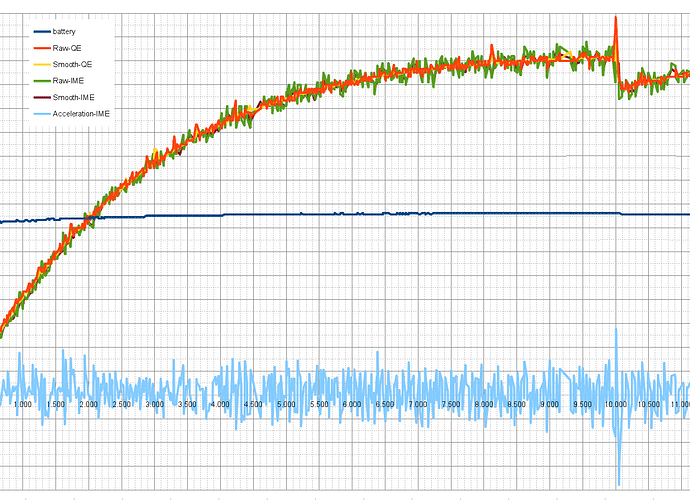Click the 5.000 axis label
The height and width of the screenshot is (500, 690).
point(286,404)
